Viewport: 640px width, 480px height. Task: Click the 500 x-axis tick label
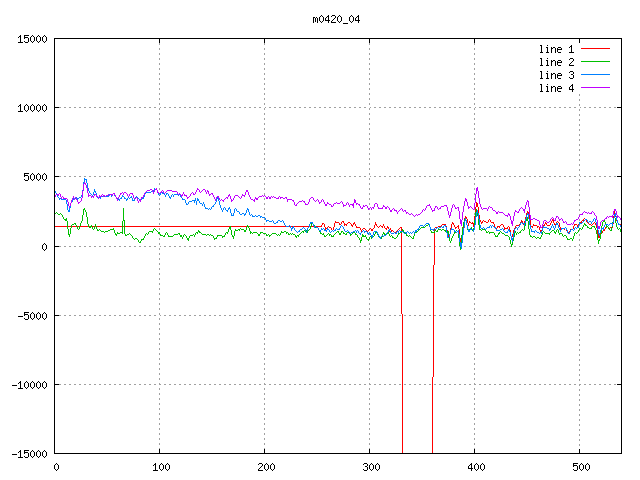580,467
